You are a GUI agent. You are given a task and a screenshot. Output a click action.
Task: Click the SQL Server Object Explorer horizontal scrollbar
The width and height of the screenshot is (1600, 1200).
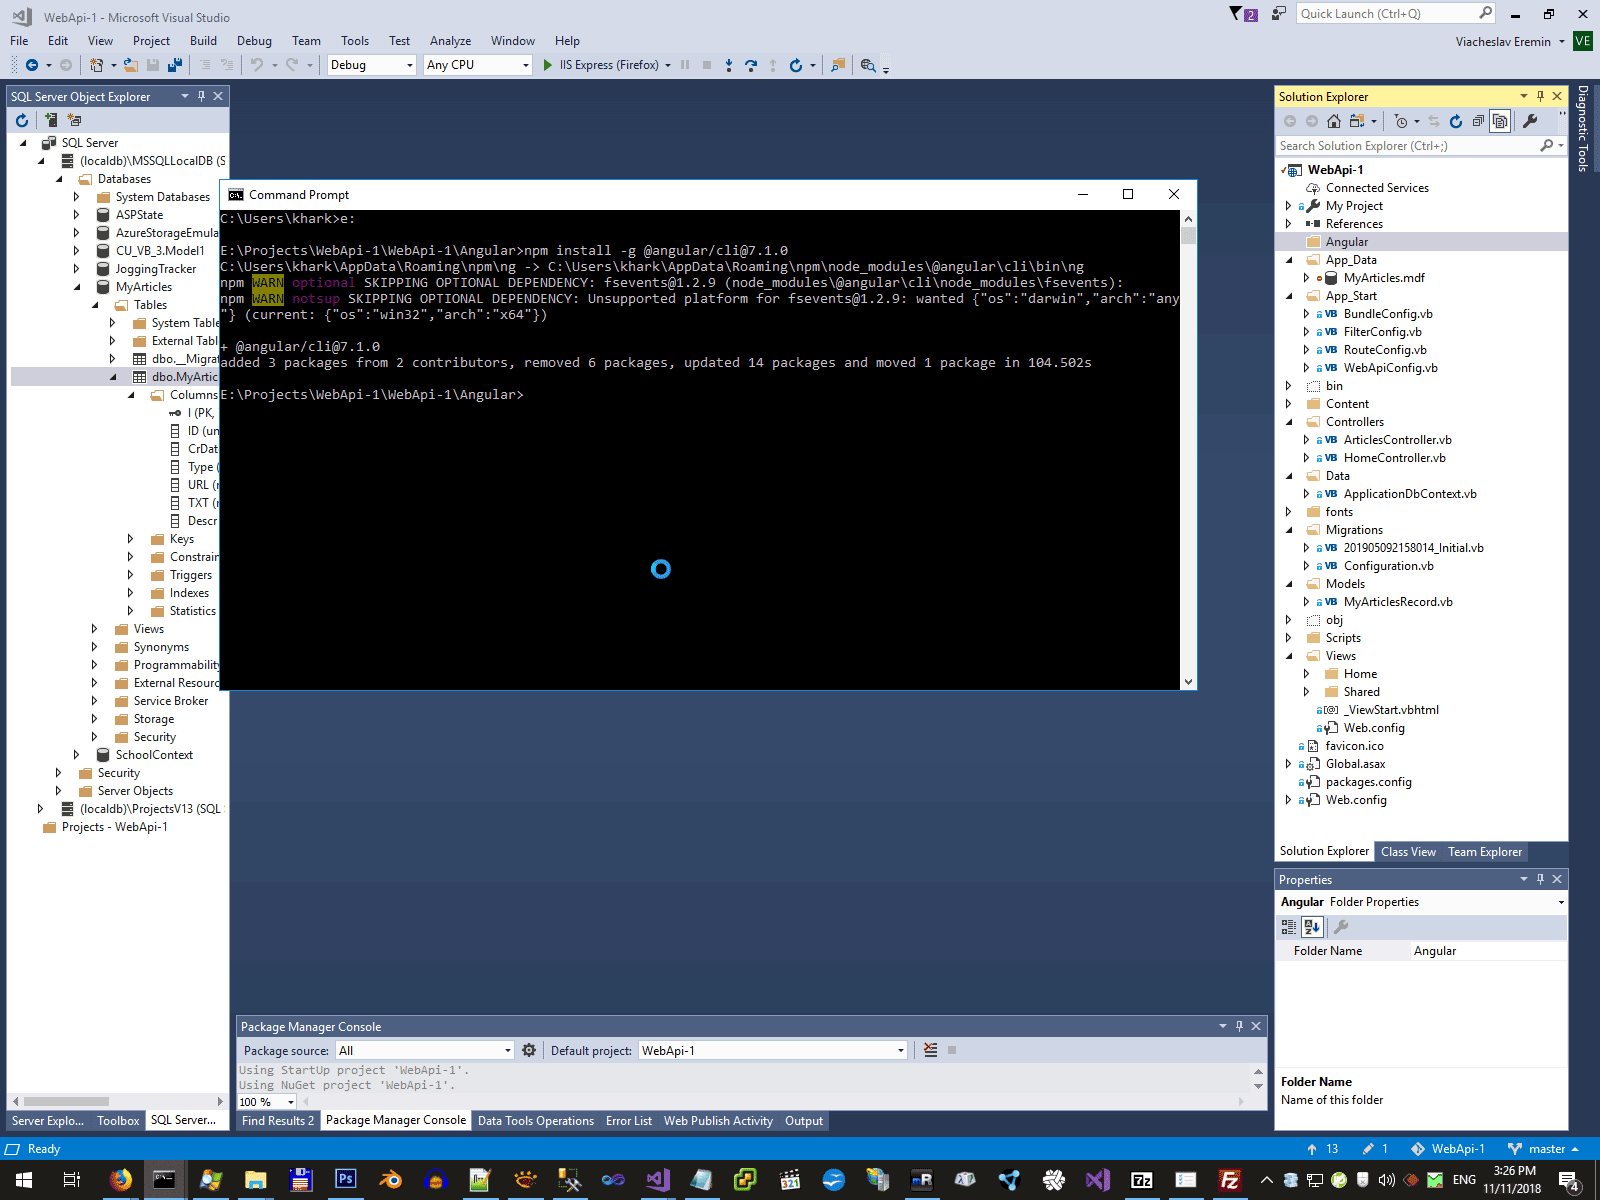[x=118, y=1101]
